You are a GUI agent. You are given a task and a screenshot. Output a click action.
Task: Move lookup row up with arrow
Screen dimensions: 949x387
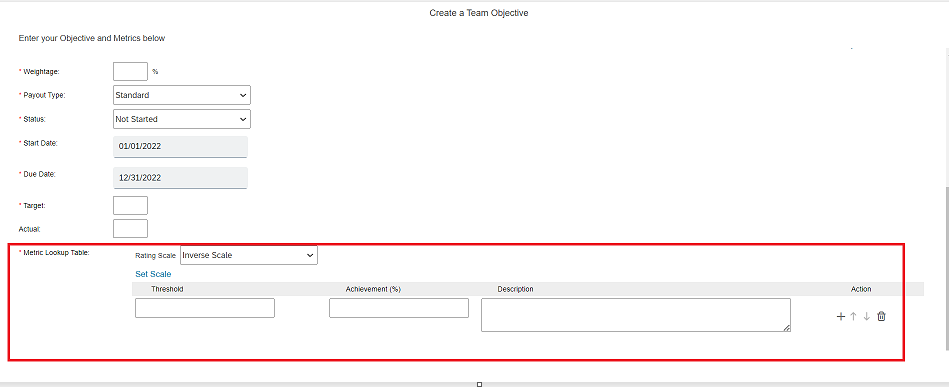pos(853,316)
